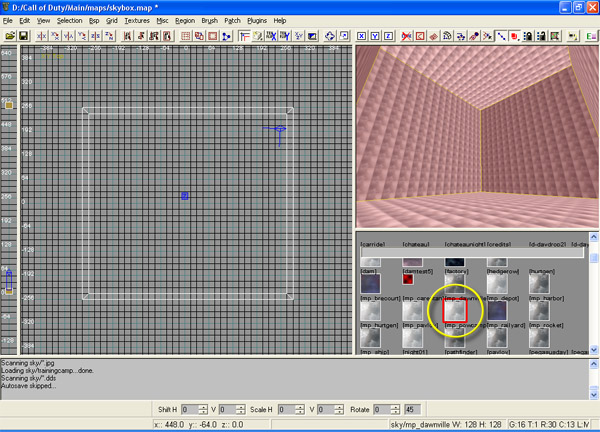The image size is (600, 432).
Task: Increase the Shift H stepper value
Action: (203, 407)
